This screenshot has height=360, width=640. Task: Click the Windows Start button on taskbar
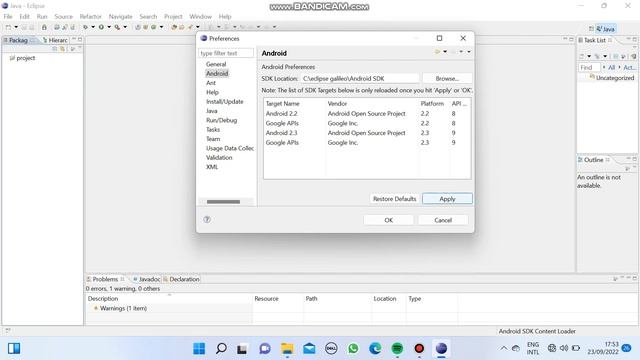(199, 349)
